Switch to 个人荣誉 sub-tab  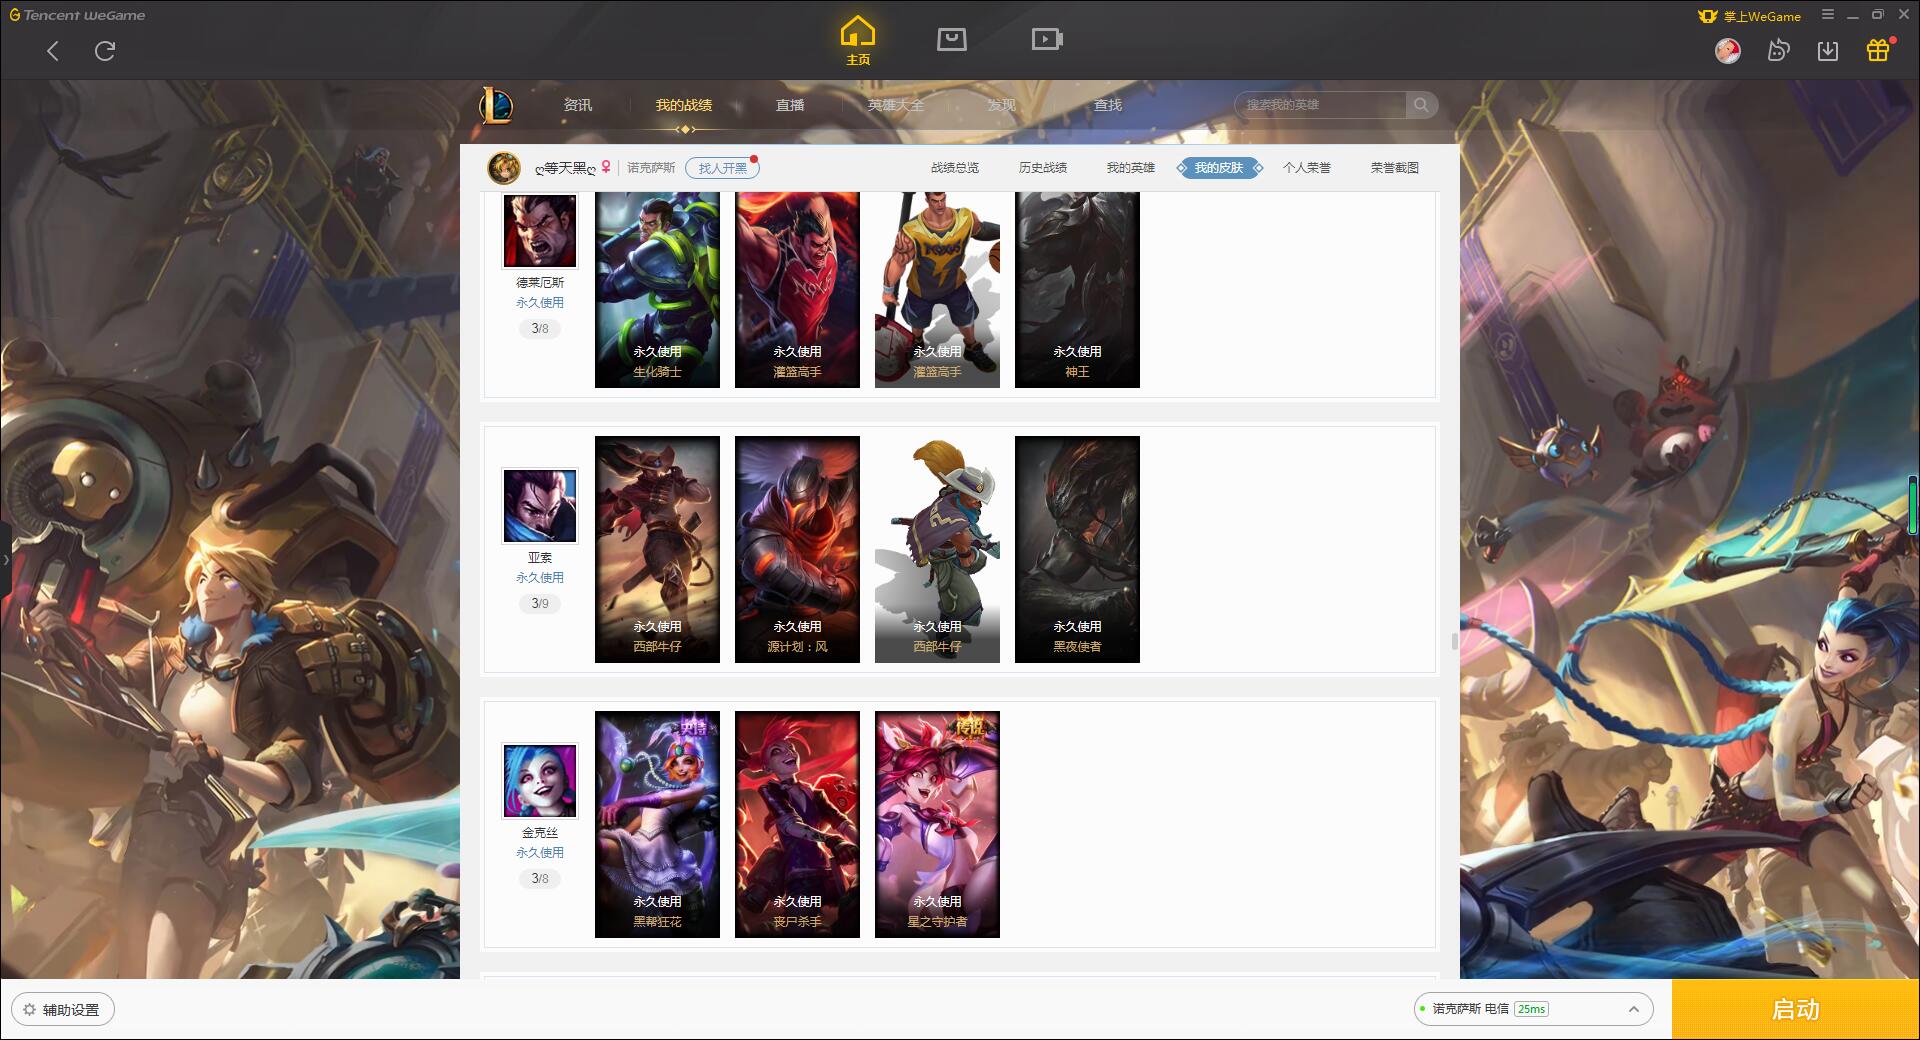(x=1307, y=168)
